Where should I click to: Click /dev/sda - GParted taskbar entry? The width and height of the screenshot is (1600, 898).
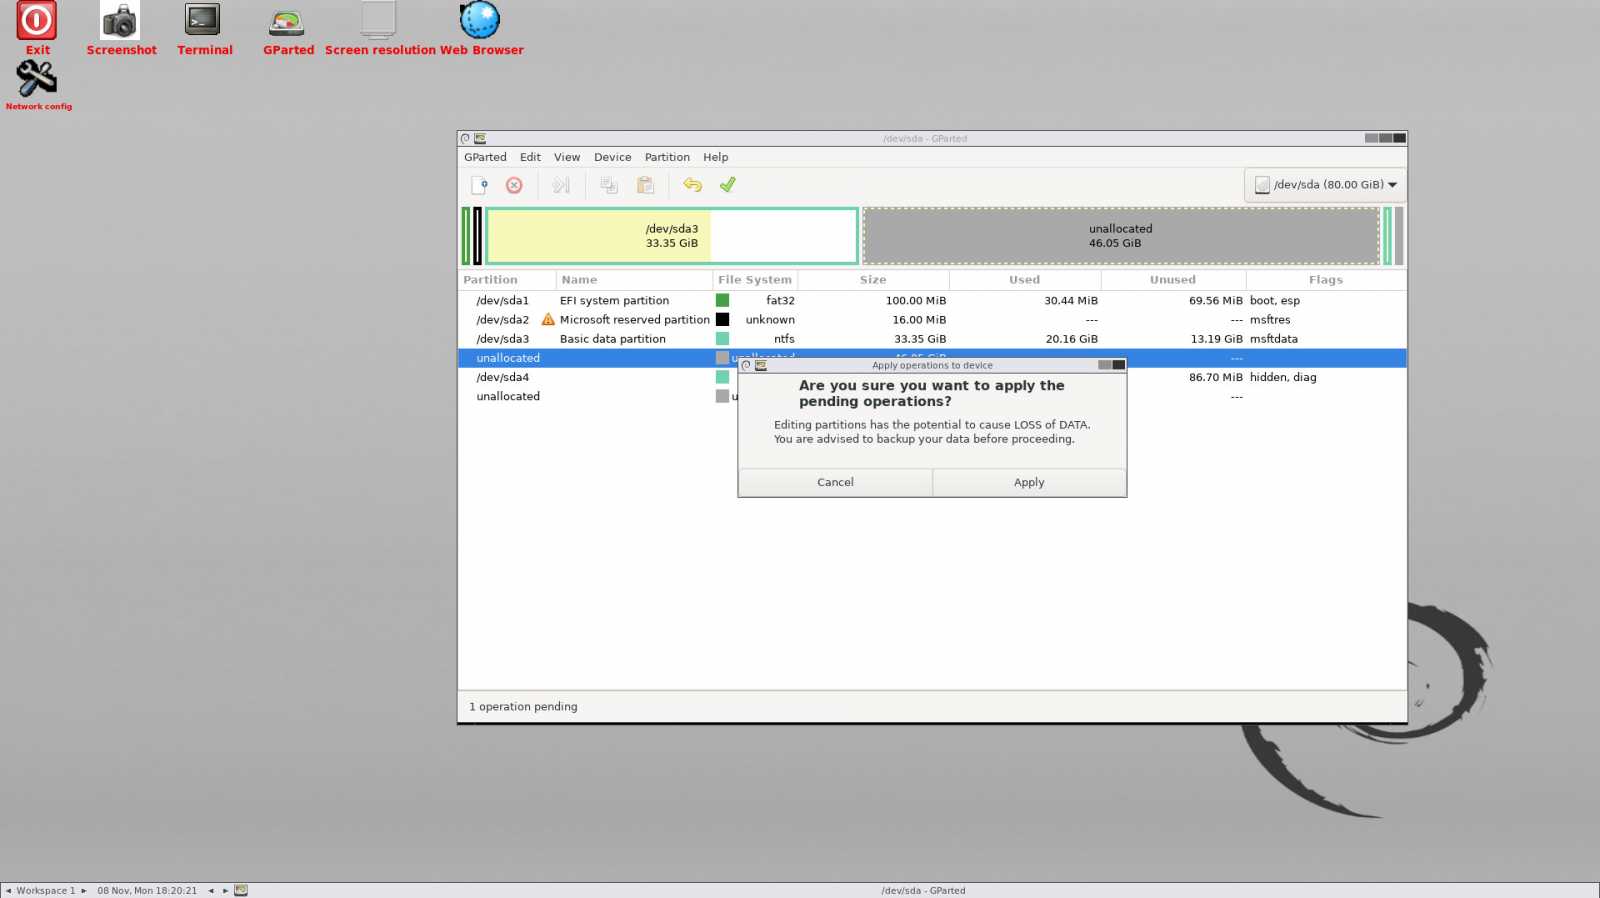(x=923, y=890)
